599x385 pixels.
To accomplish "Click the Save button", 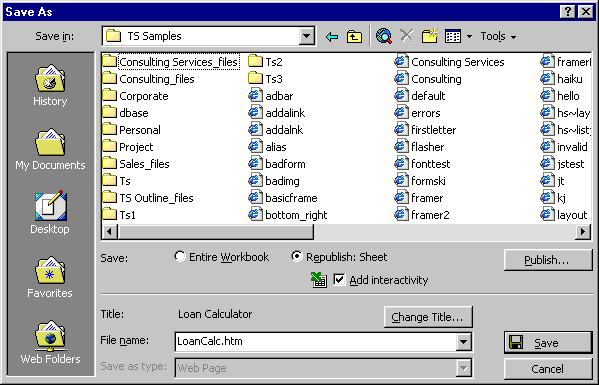I will [548, 343].
